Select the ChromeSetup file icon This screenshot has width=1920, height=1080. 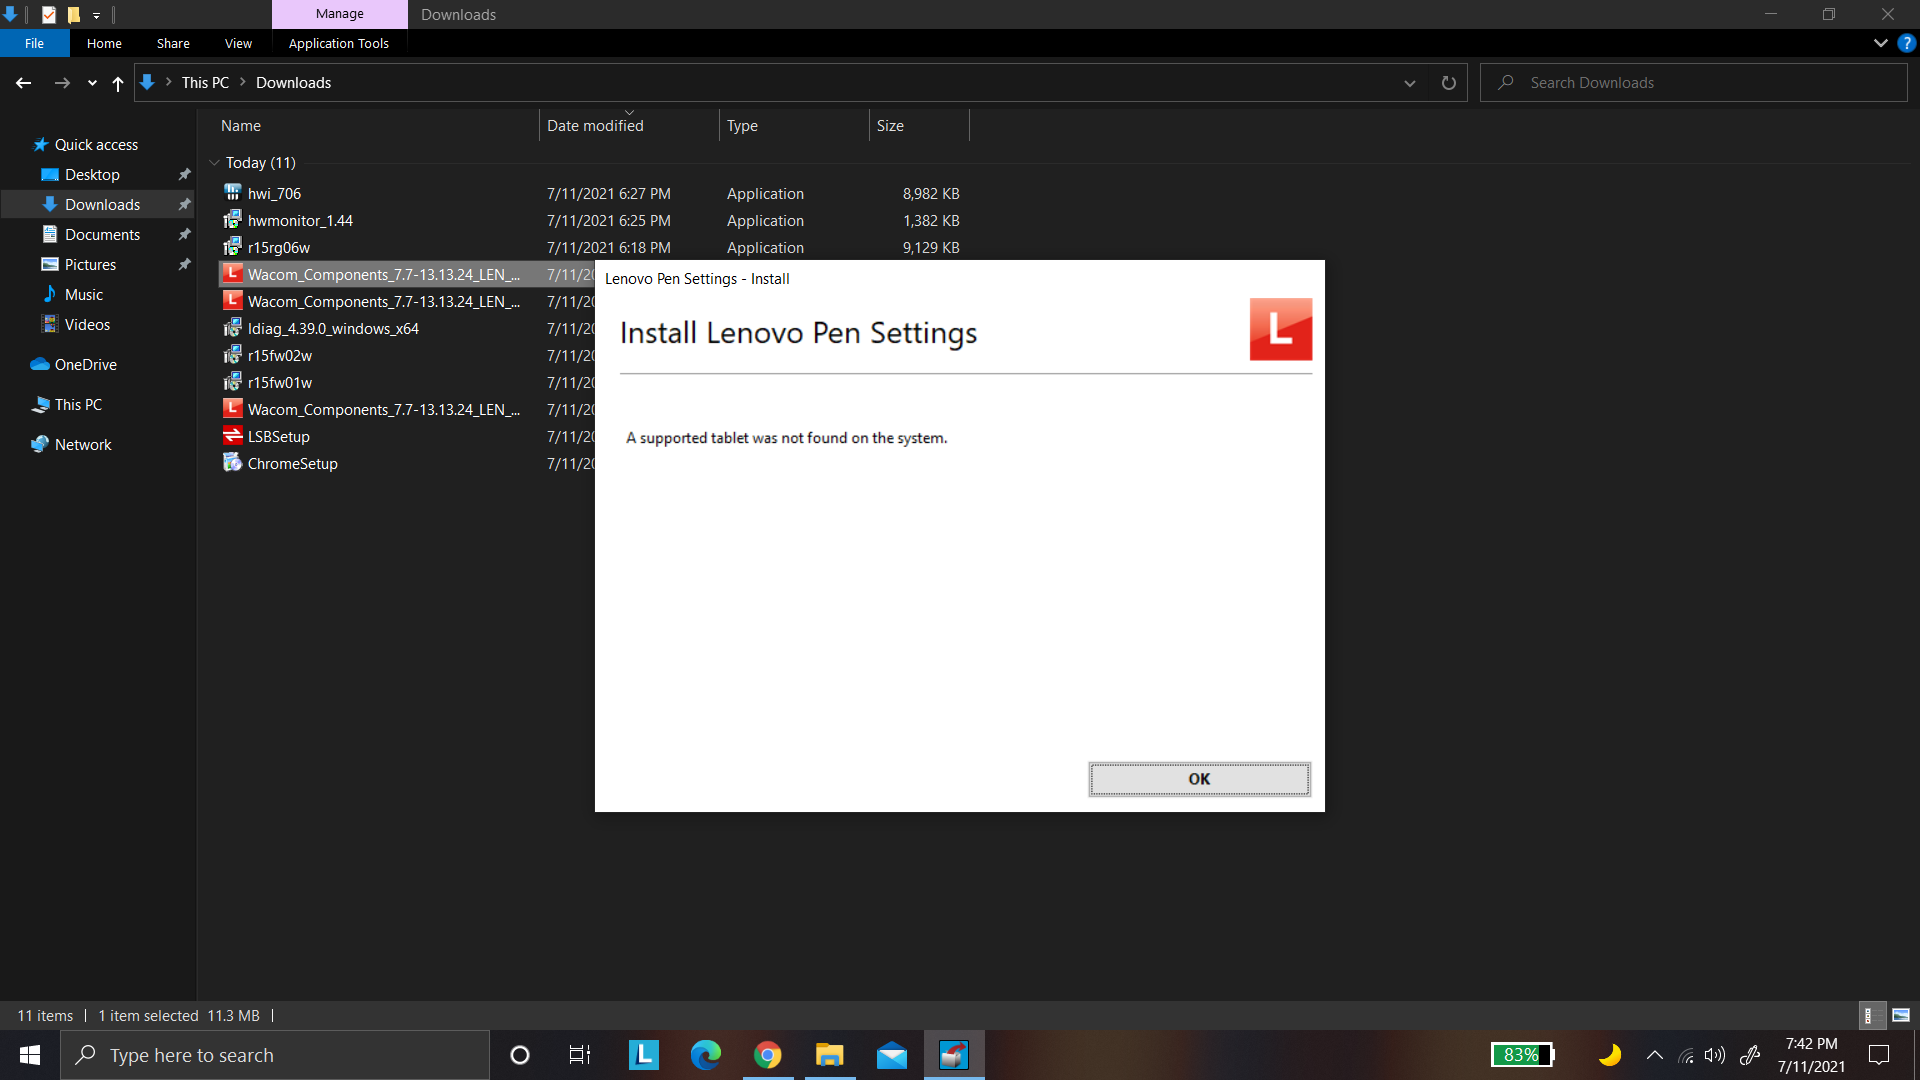point(232,462)
